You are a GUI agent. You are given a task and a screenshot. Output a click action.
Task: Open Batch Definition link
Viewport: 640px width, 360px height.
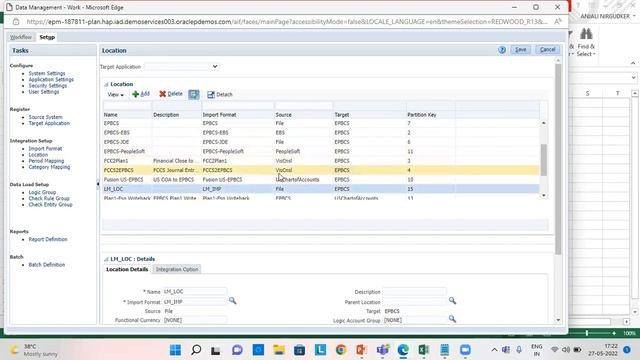point(47,264)
